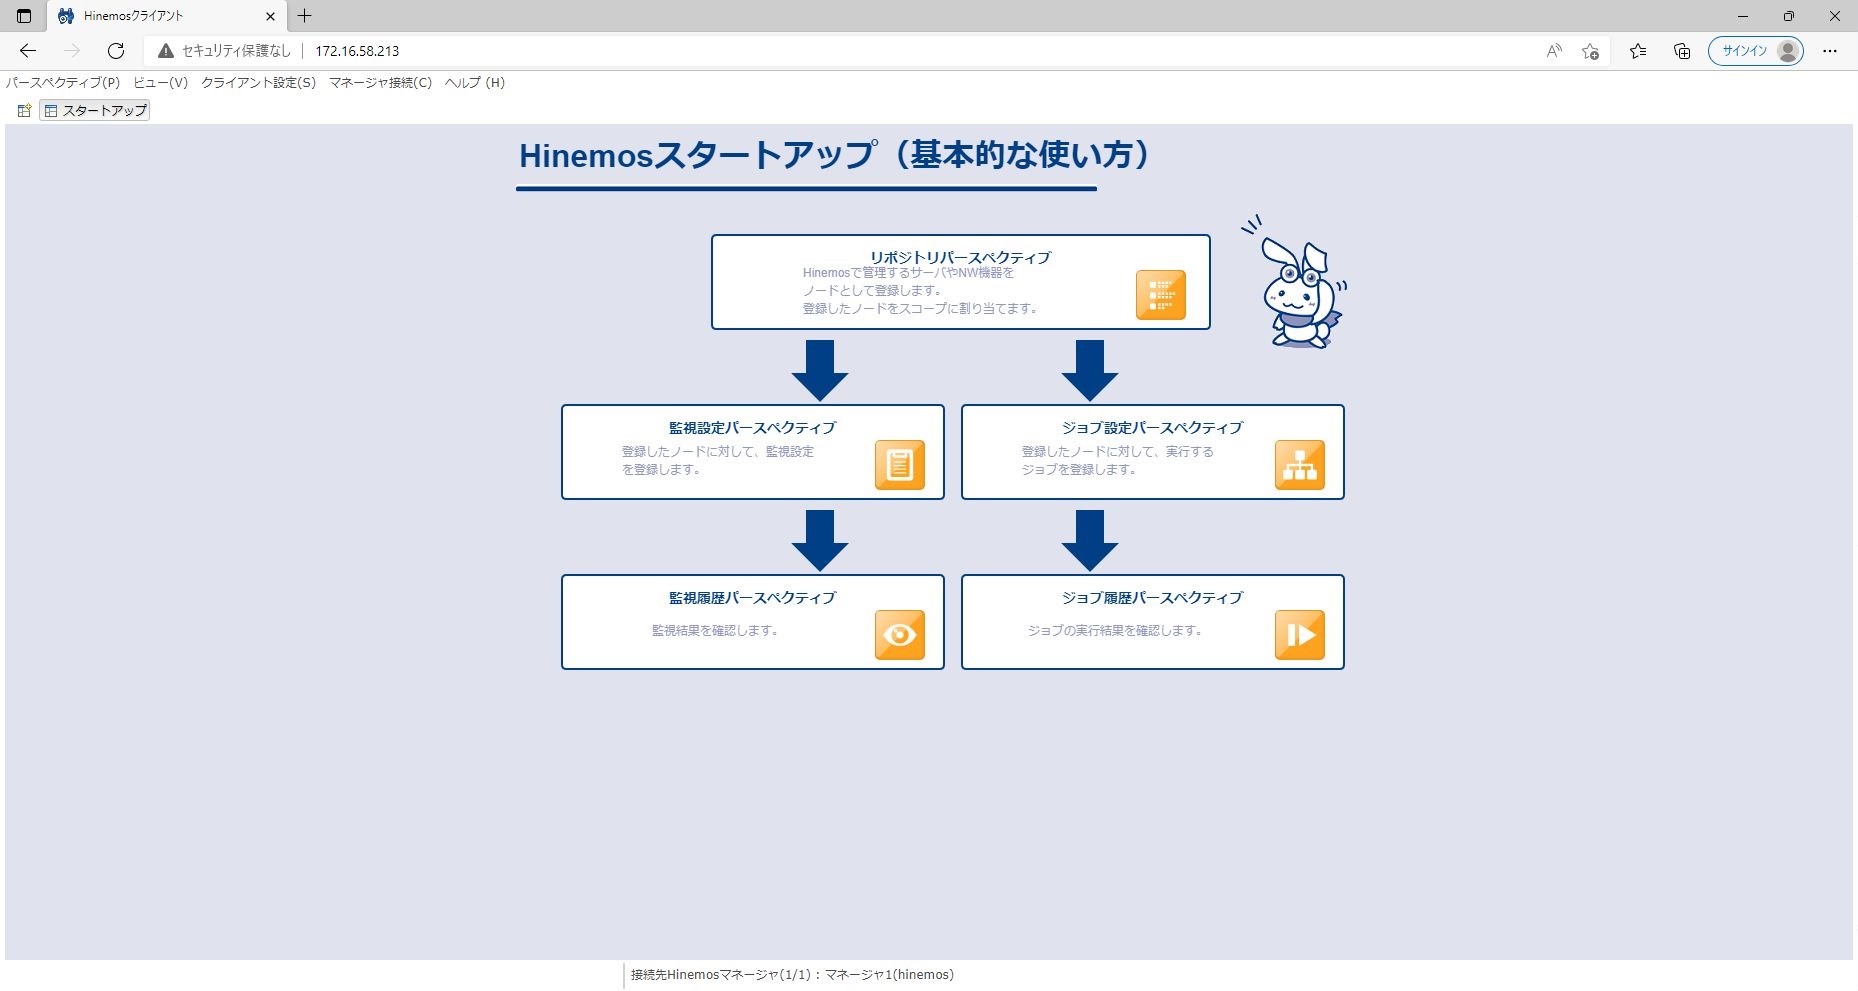The width and height of the screenshot is (1858, 991).
Task: Click the ジョブ履歴パースペクティブ card title
Action: (x=1152, y=597)
